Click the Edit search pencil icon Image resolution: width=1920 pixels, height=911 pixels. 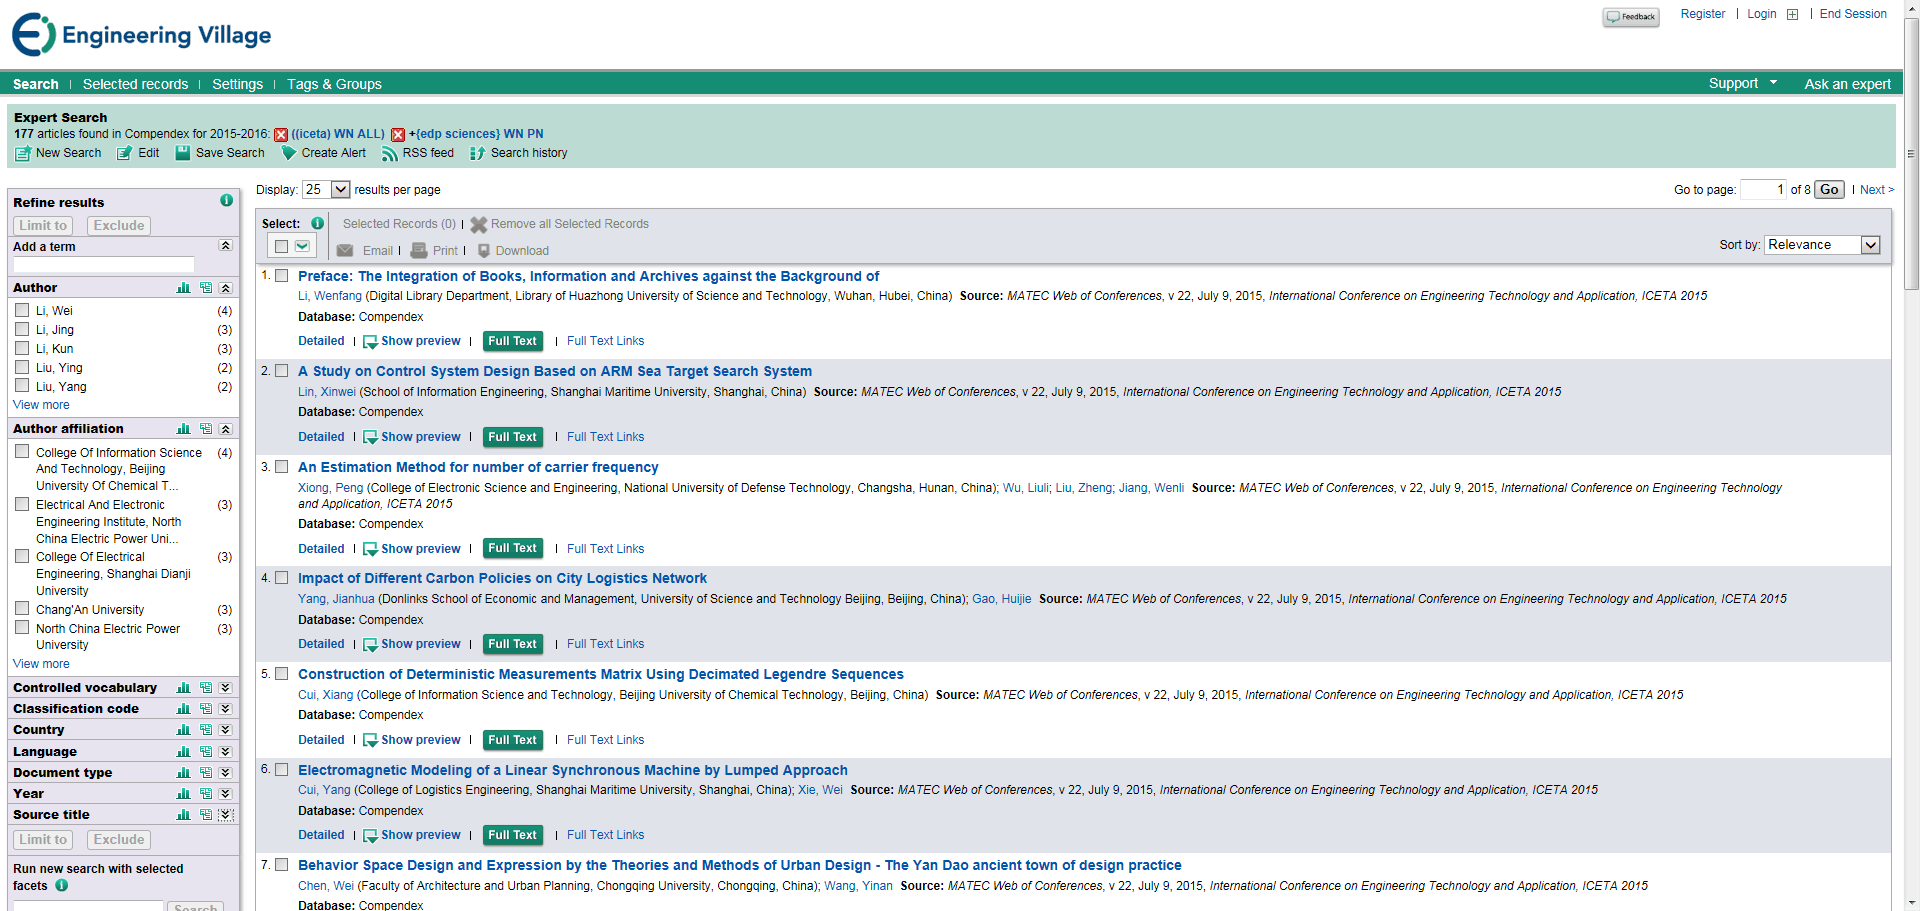point(124,154)
